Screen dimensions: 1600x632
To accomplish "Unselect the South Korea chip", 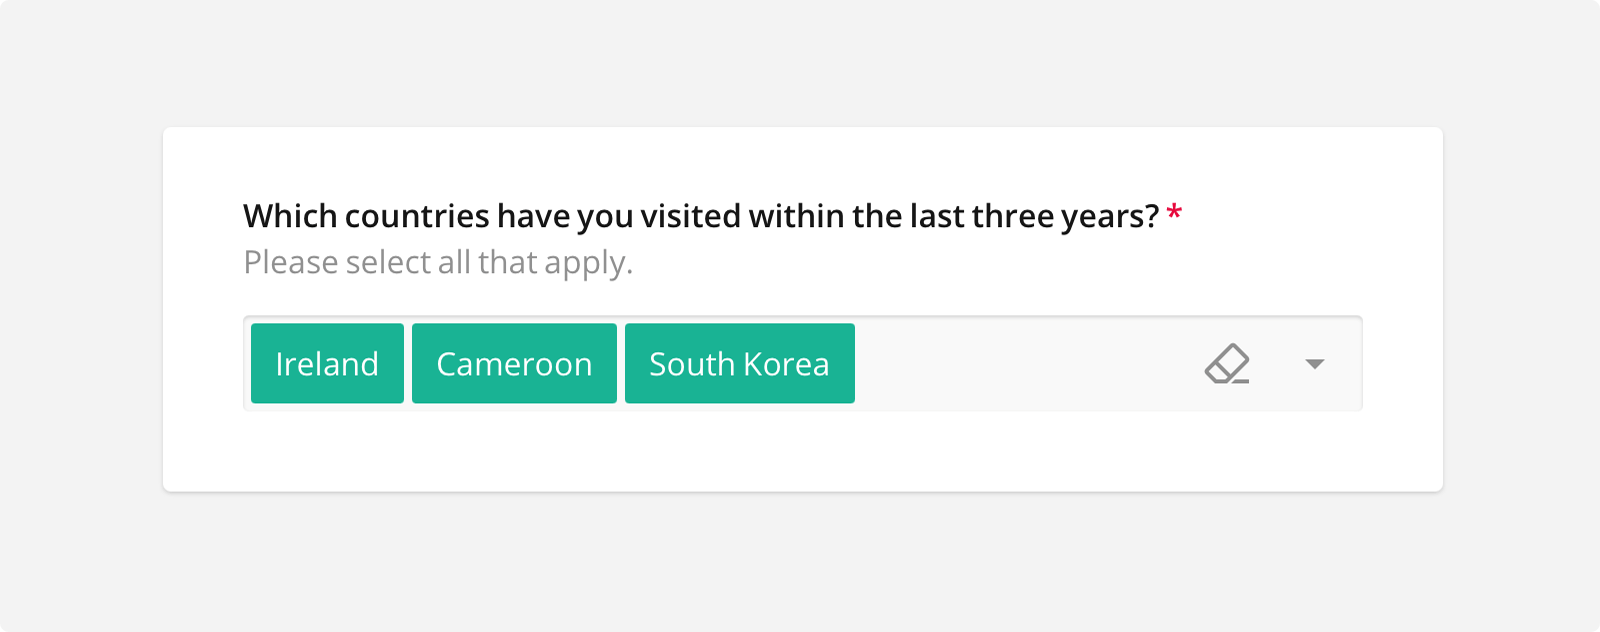I will click(739, 364).
